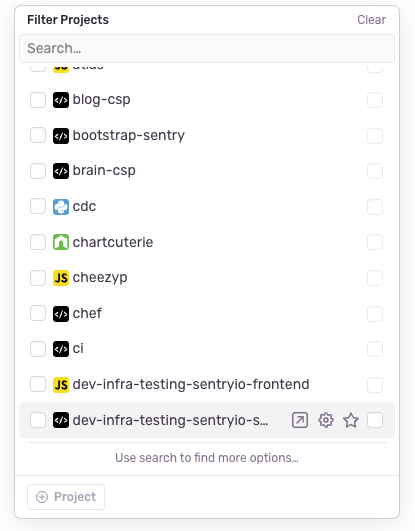Tick the left checkbox for brain-csp
This screenshot has width=415, height=531.
(x=38, y=171)
